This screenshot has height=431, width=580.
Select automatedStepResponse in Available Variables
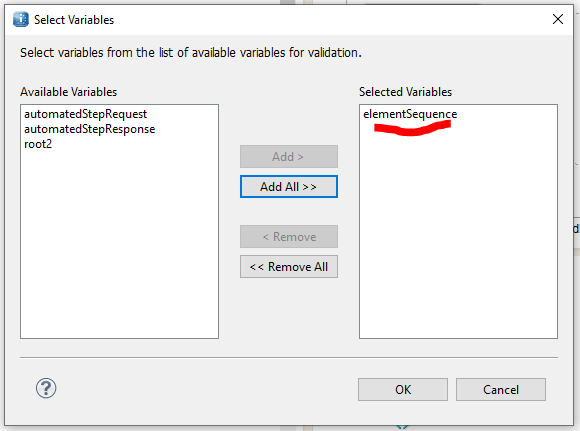(90, 129)
